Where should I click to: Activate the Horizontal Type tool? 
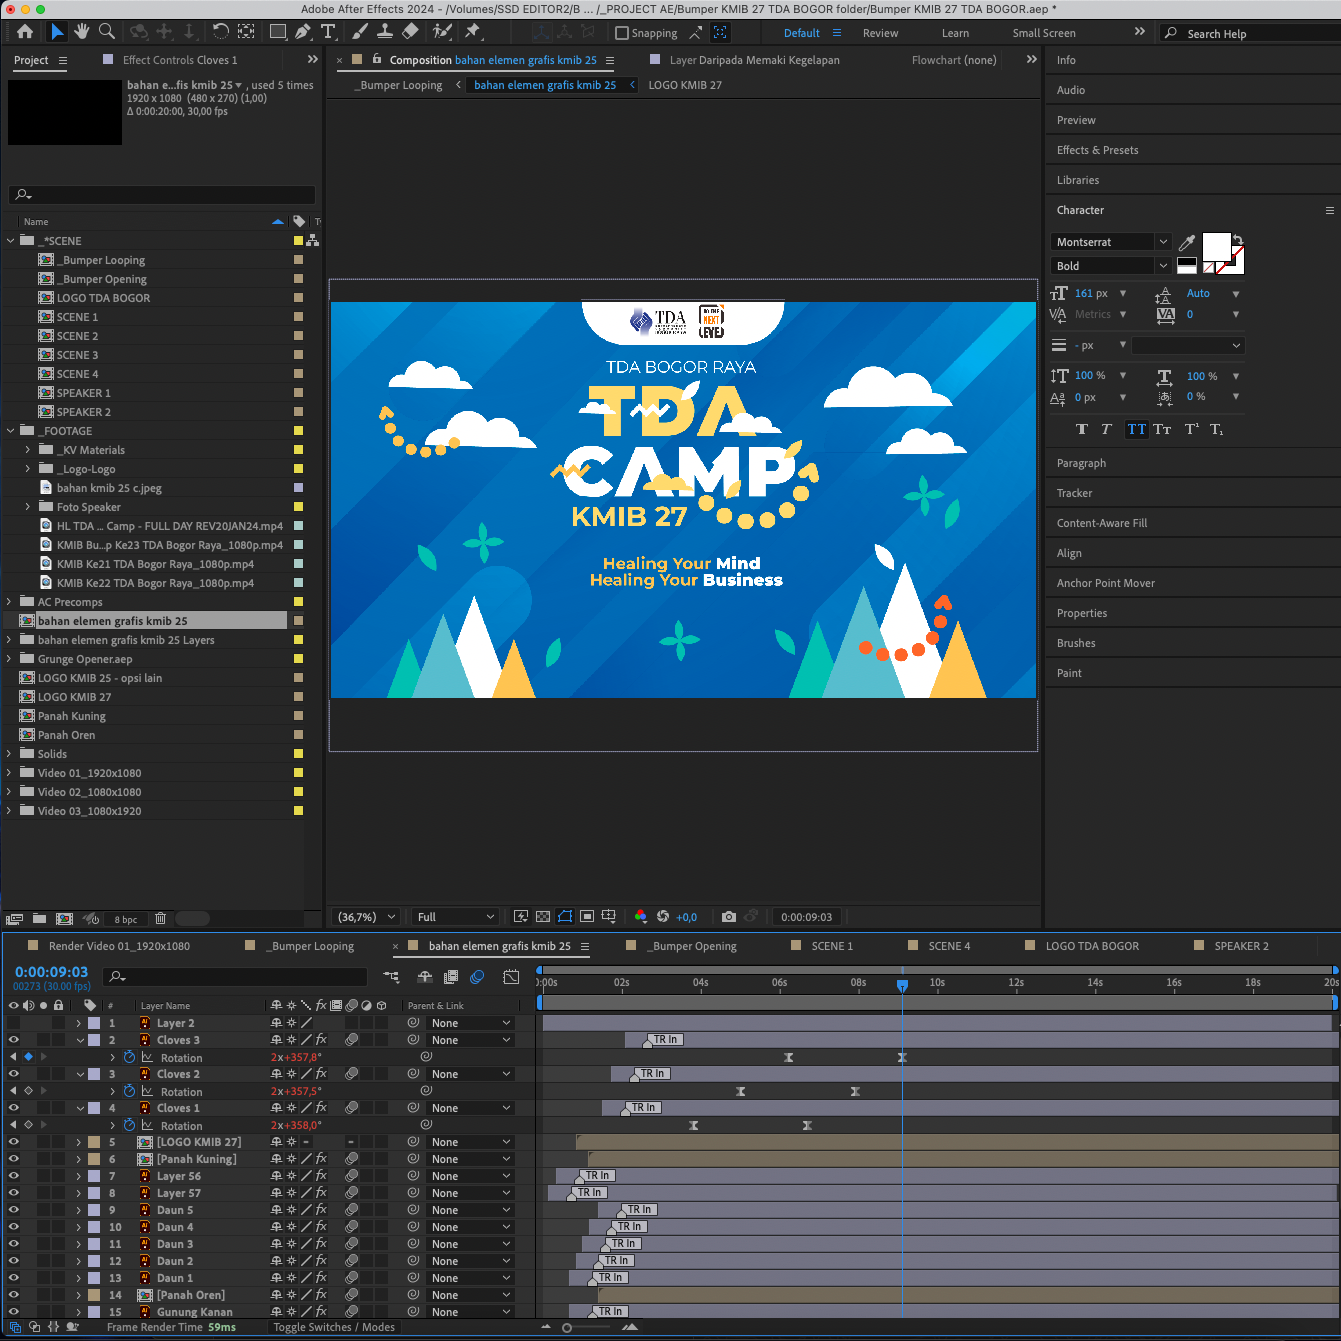(328, 32)
